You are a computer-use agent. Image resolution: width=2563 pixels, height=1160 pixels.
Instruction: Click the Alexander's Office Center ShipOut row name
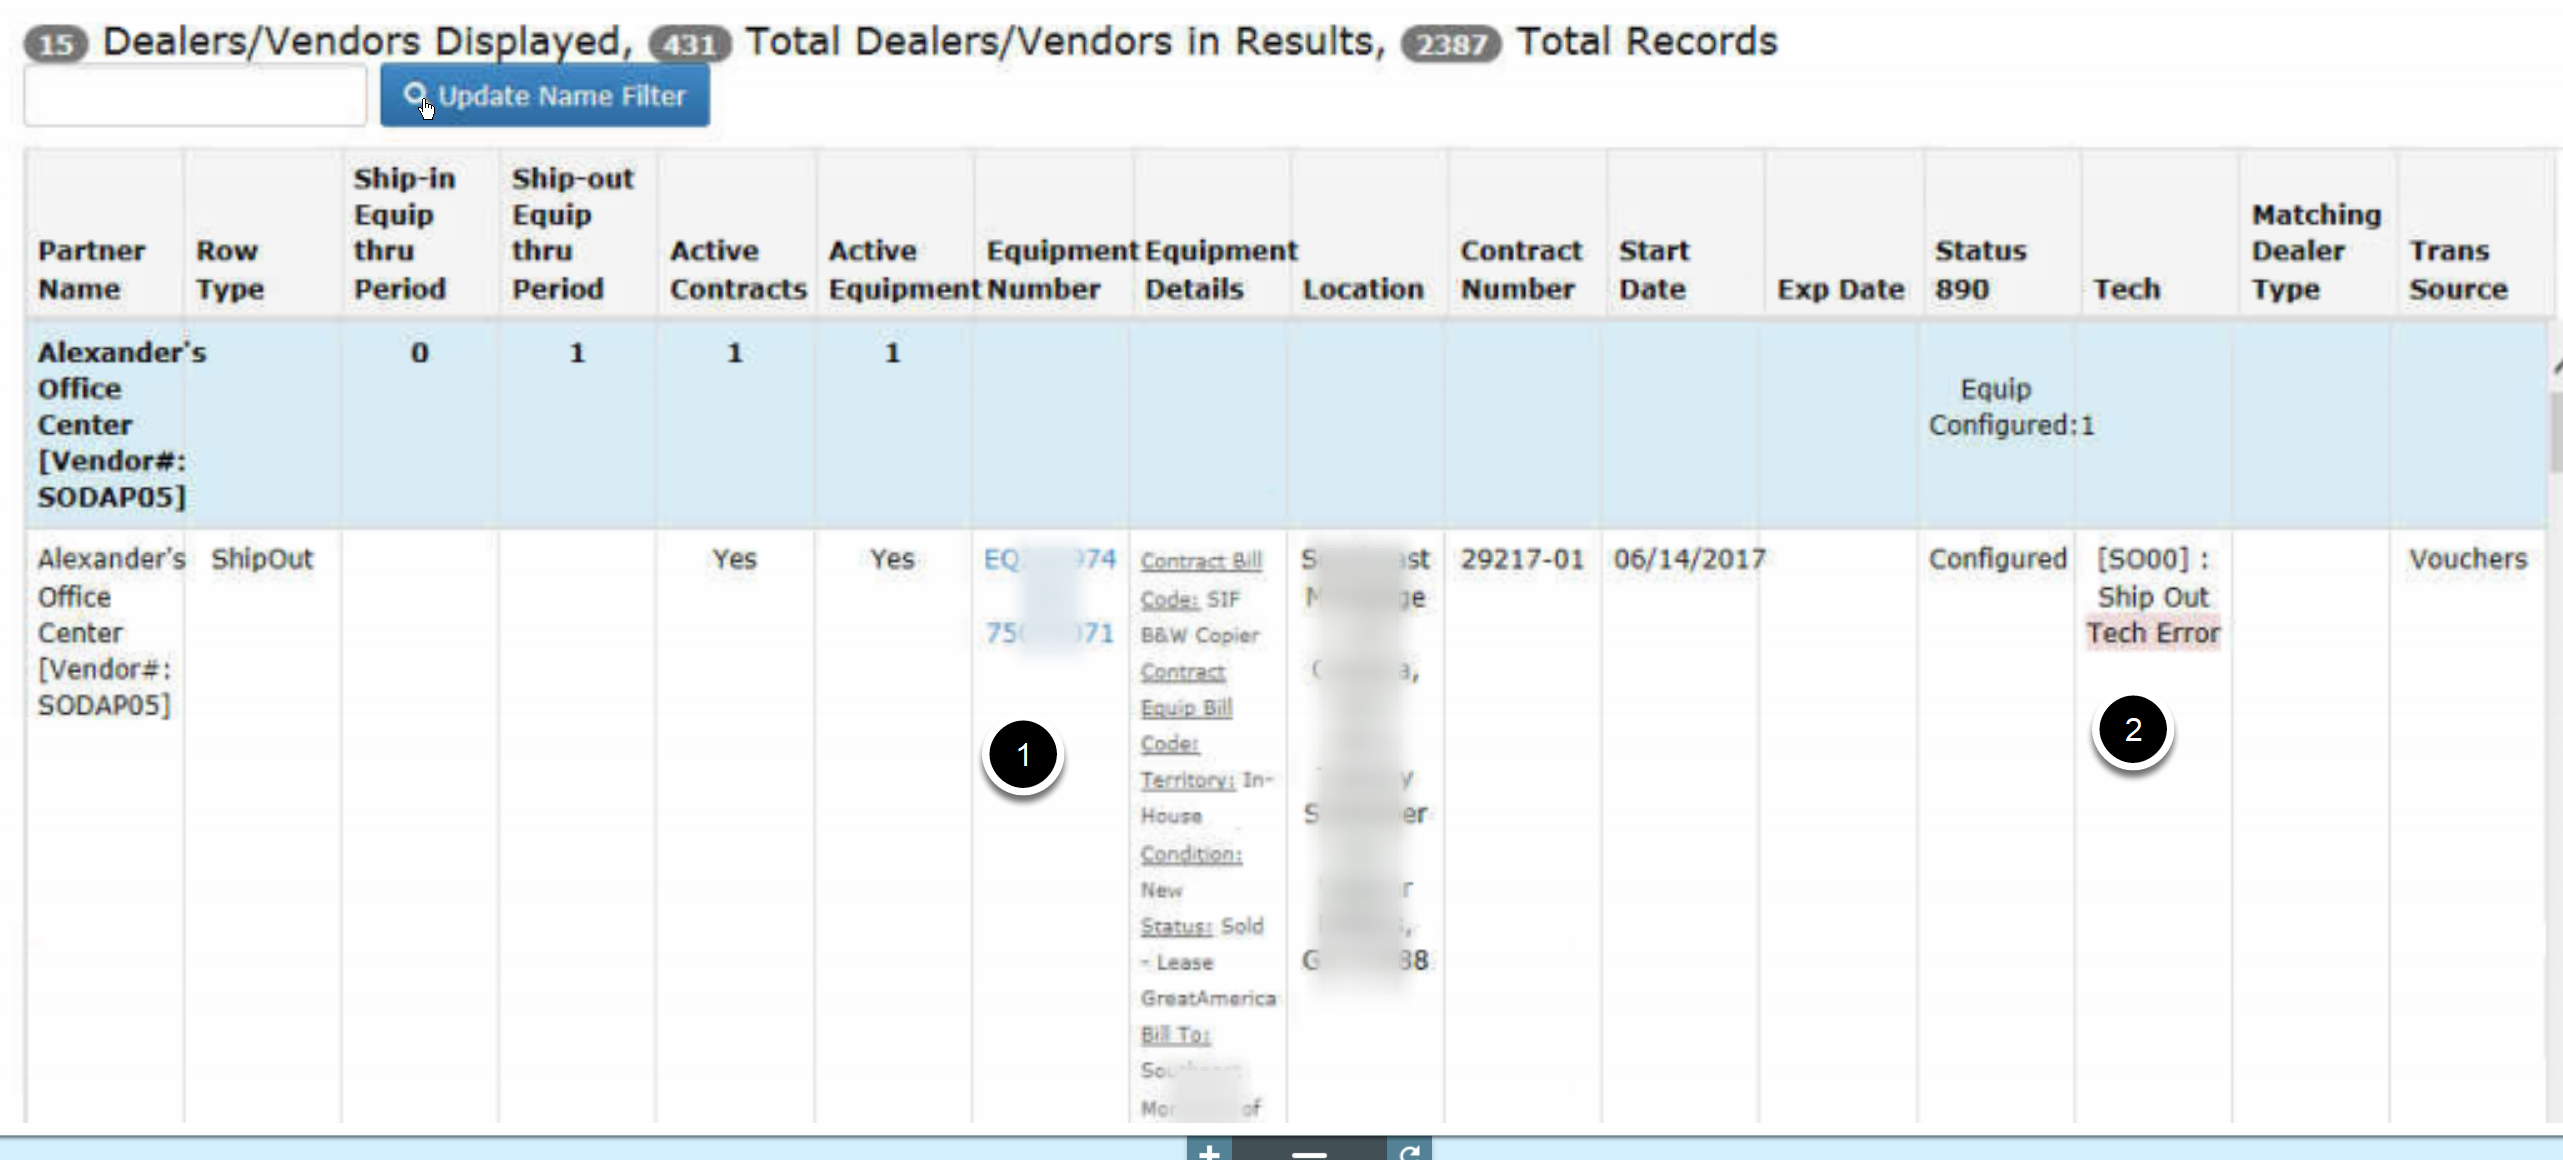110,632
